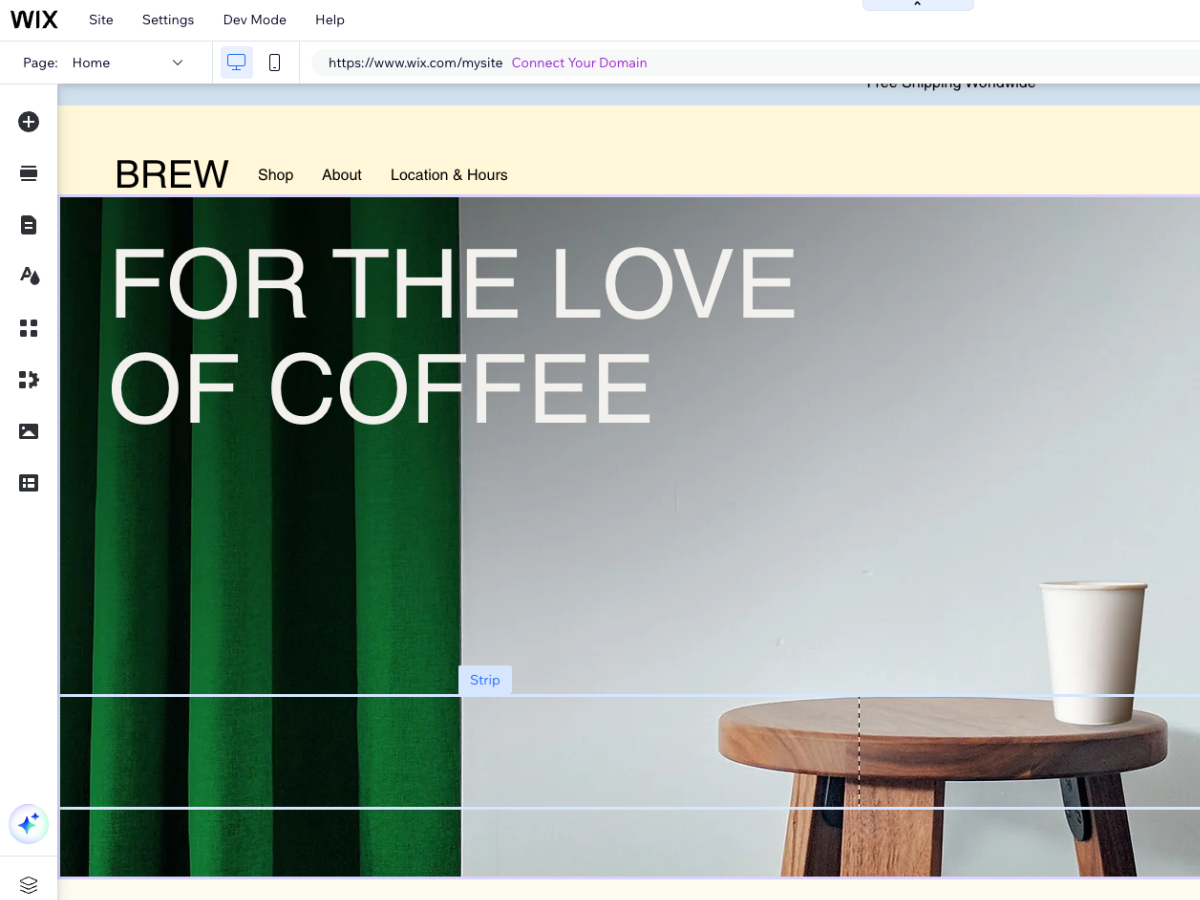Click the Strip label tag

click(485, 680)
